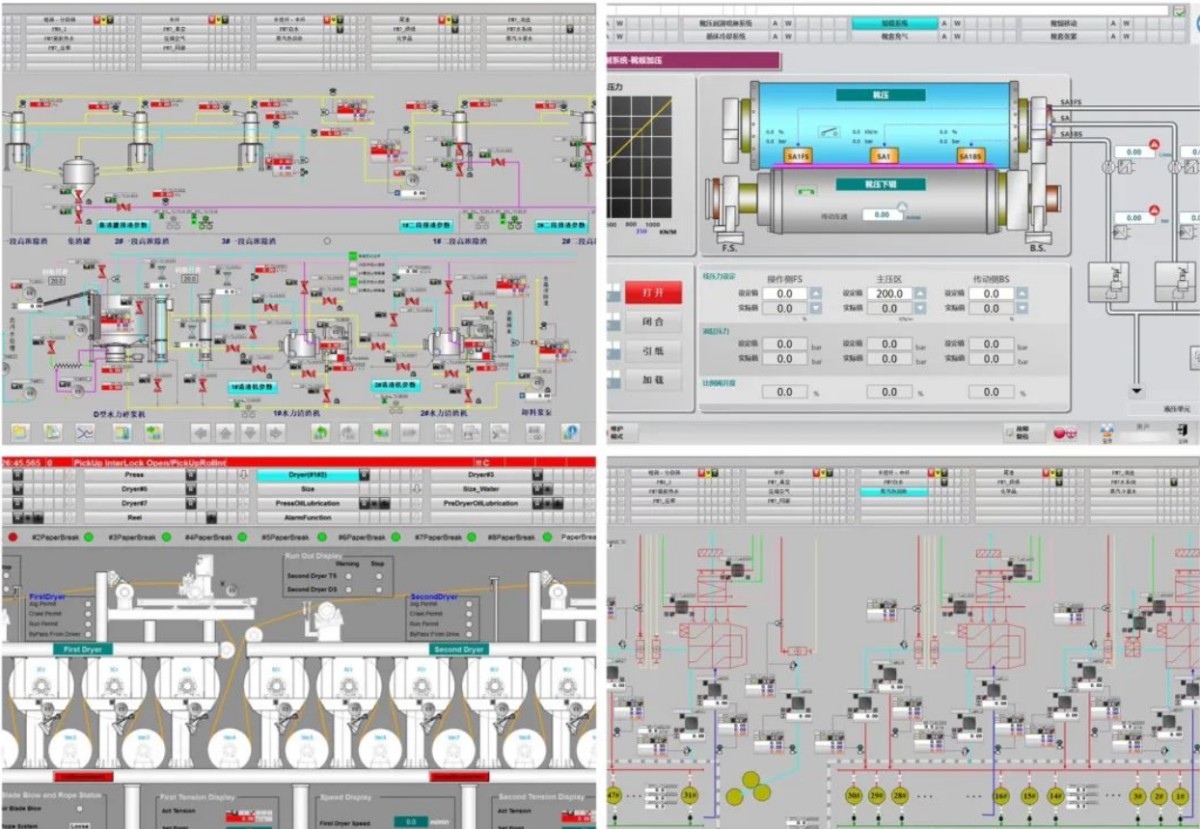Toggle the Second Dryer TS warning indicator
Viewport: 1200px width, 829px height.
[x=348, y=576]
